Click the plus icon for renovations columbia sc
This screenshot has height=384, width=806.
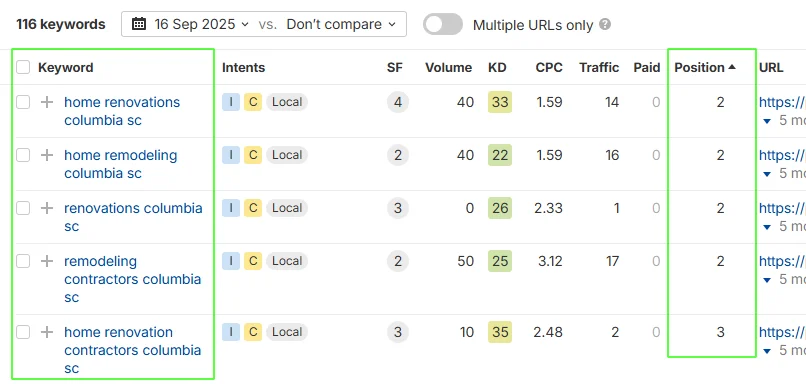(x=47, y=208)
